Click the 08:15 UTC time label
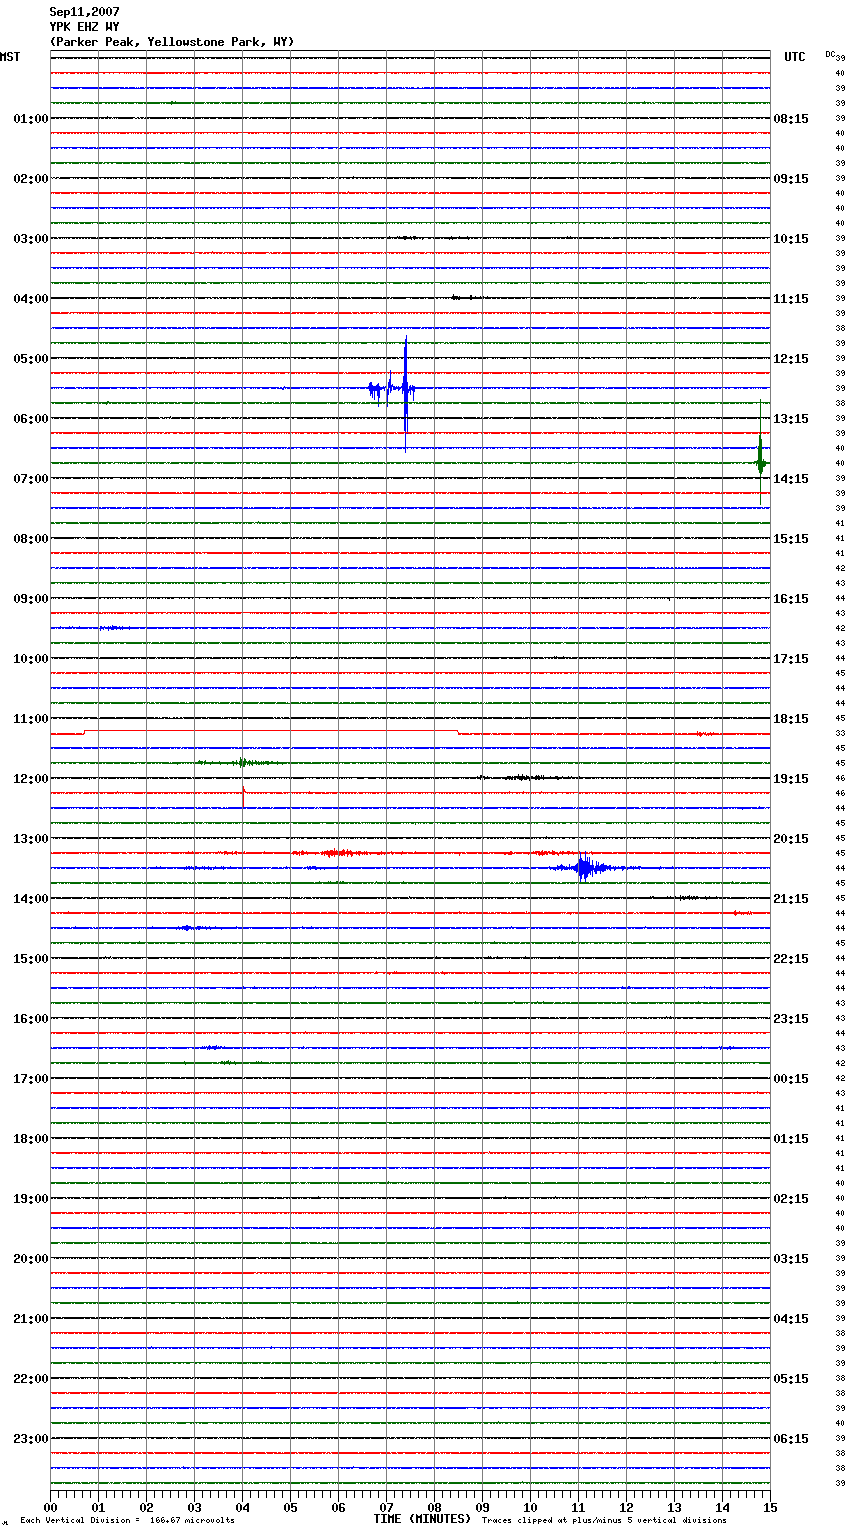Viewport: 850px width, 1534px height. pyautogui.click(x=791, y=119)
